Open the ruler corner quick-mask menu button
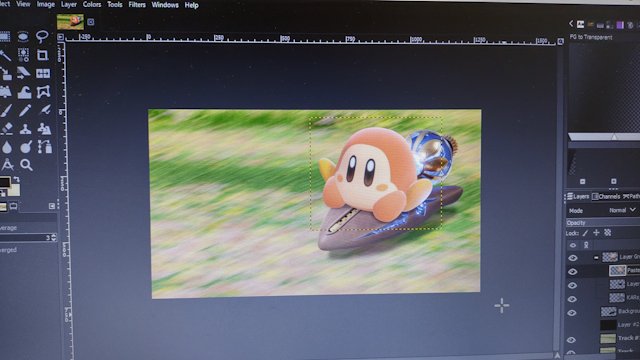Image resolution: width=640 pixels, height=360 pixels. tap(61, 37)
